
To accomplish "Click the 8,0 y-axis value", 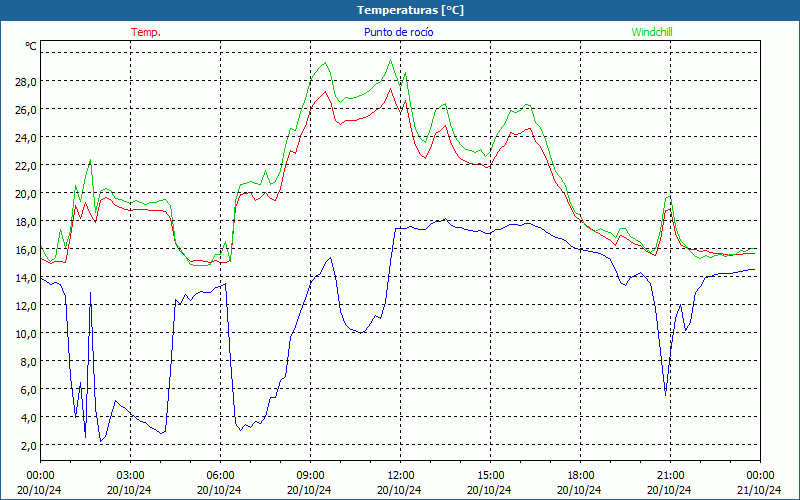I will (x=28, y=362).
